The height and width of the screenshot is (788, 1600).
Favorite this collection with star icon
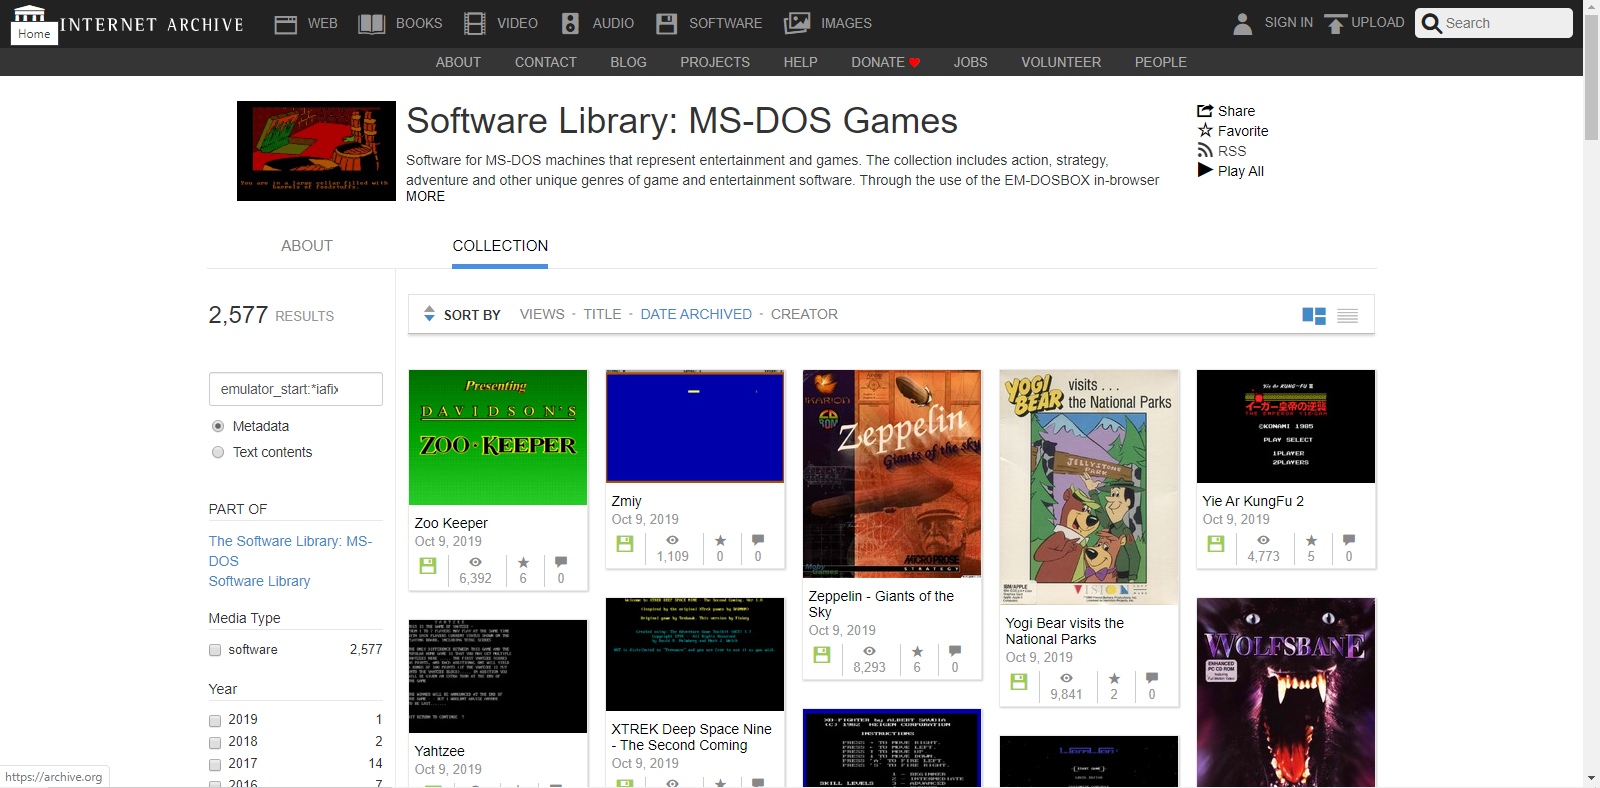click(x=1205, y=131)
